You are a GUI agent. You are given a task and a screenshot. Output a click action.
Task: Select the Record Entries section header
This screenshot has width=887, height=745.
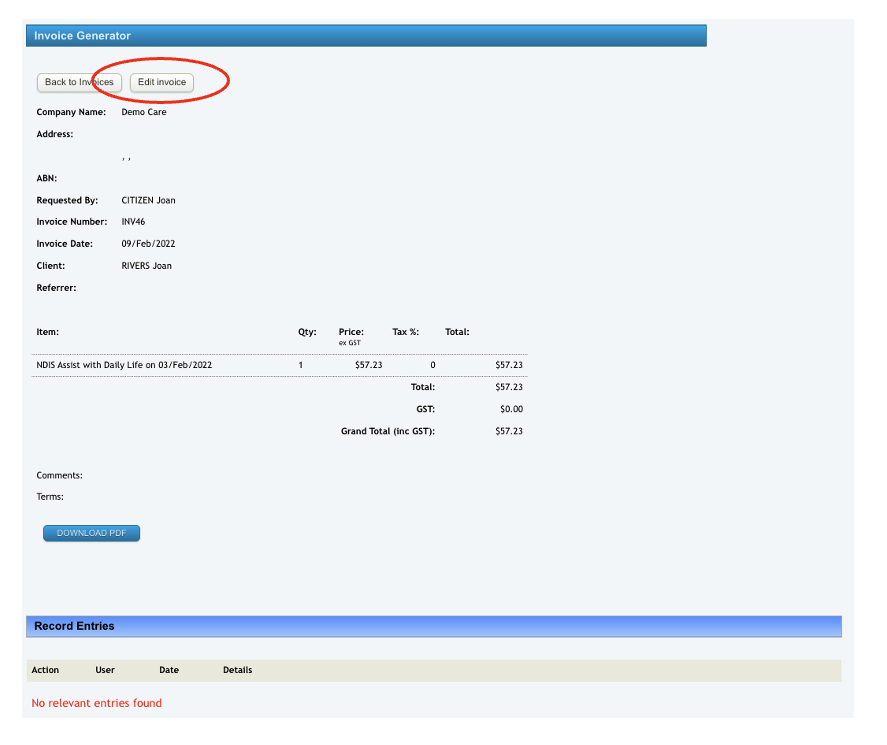74,626
